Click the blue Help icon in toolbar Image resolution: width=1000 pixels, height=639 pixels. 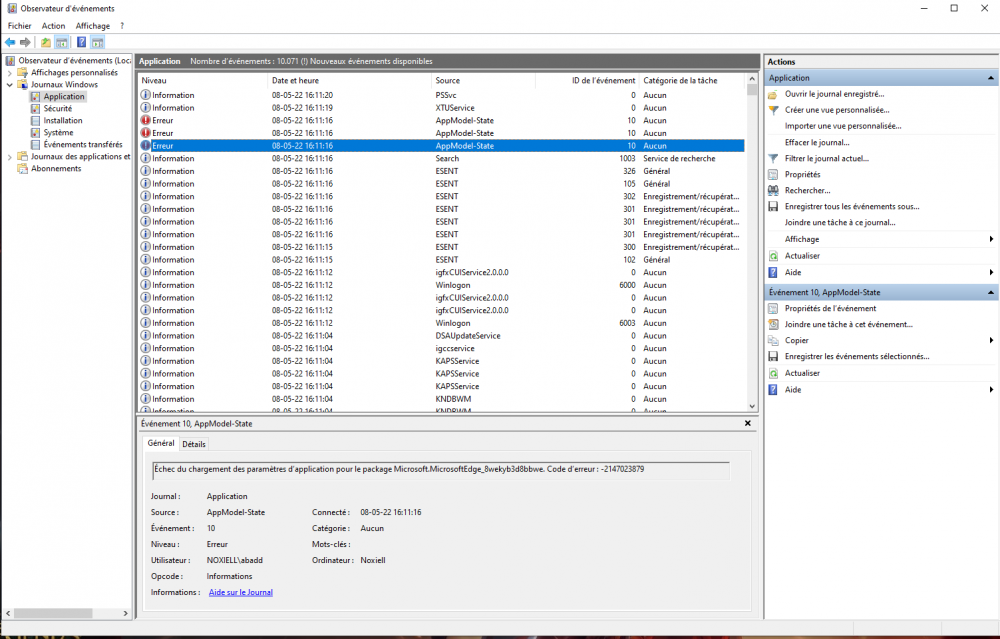coord(80,42)
